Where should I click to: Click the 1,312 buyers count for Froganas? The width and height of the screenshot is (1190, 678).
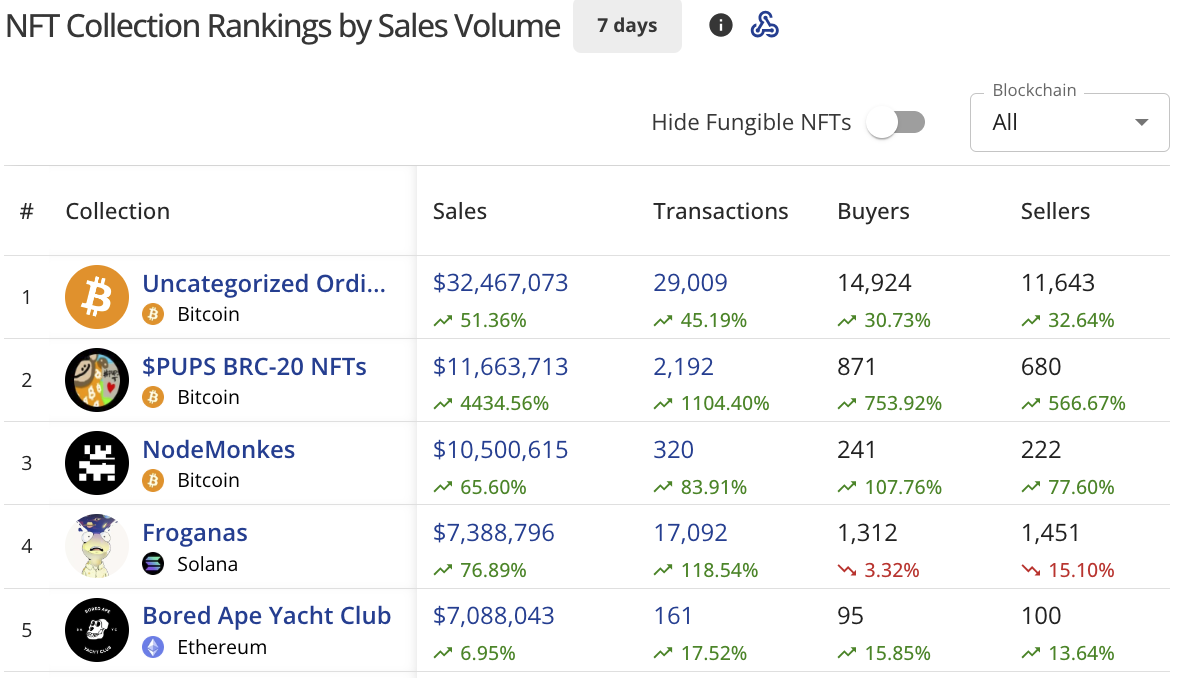coord(867,533)
